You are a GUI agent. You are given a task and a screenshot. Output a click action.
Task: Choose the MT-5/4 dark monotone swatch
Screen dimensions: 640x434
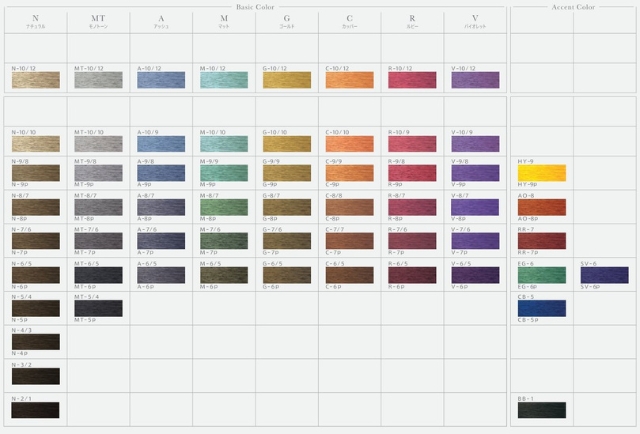(x=98, y=309)
